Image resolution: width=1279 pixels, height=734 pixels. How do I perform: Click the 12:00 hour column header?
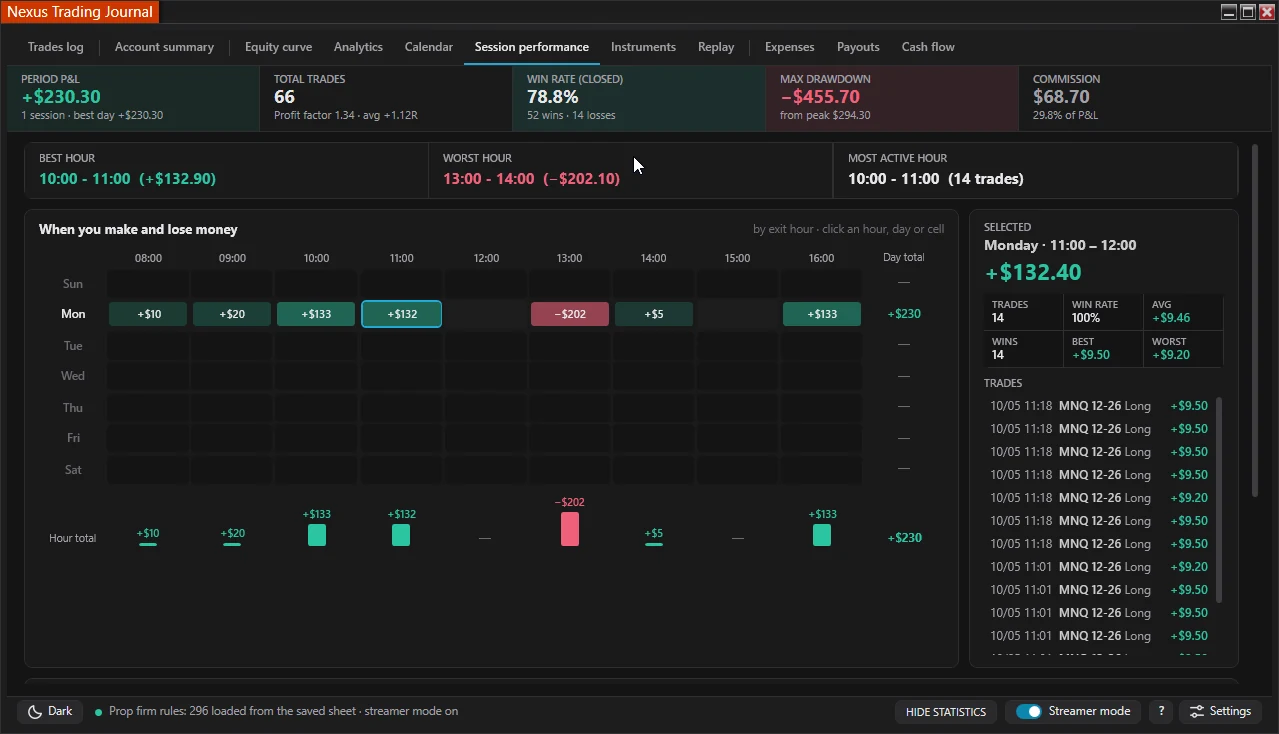pos(486,258)
